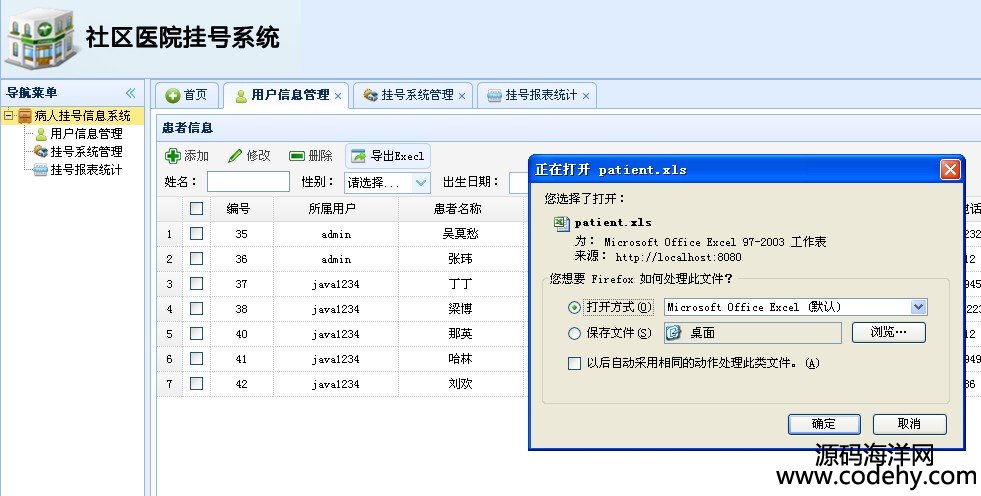
Task: Close the 正在打开 patient.xls dialog
Action: pos(950,169)
